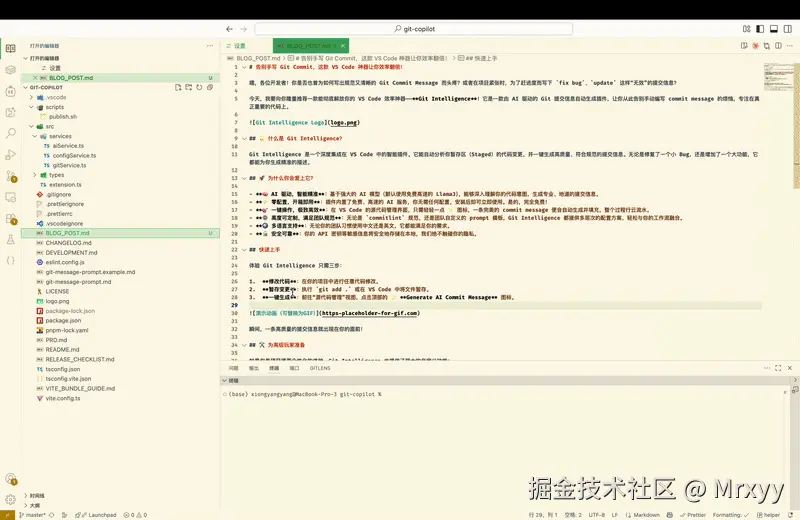Viewport: 800px width, 520px height.
Task: Open the Search view magnifier icon
Action: [x=10, y=133]
